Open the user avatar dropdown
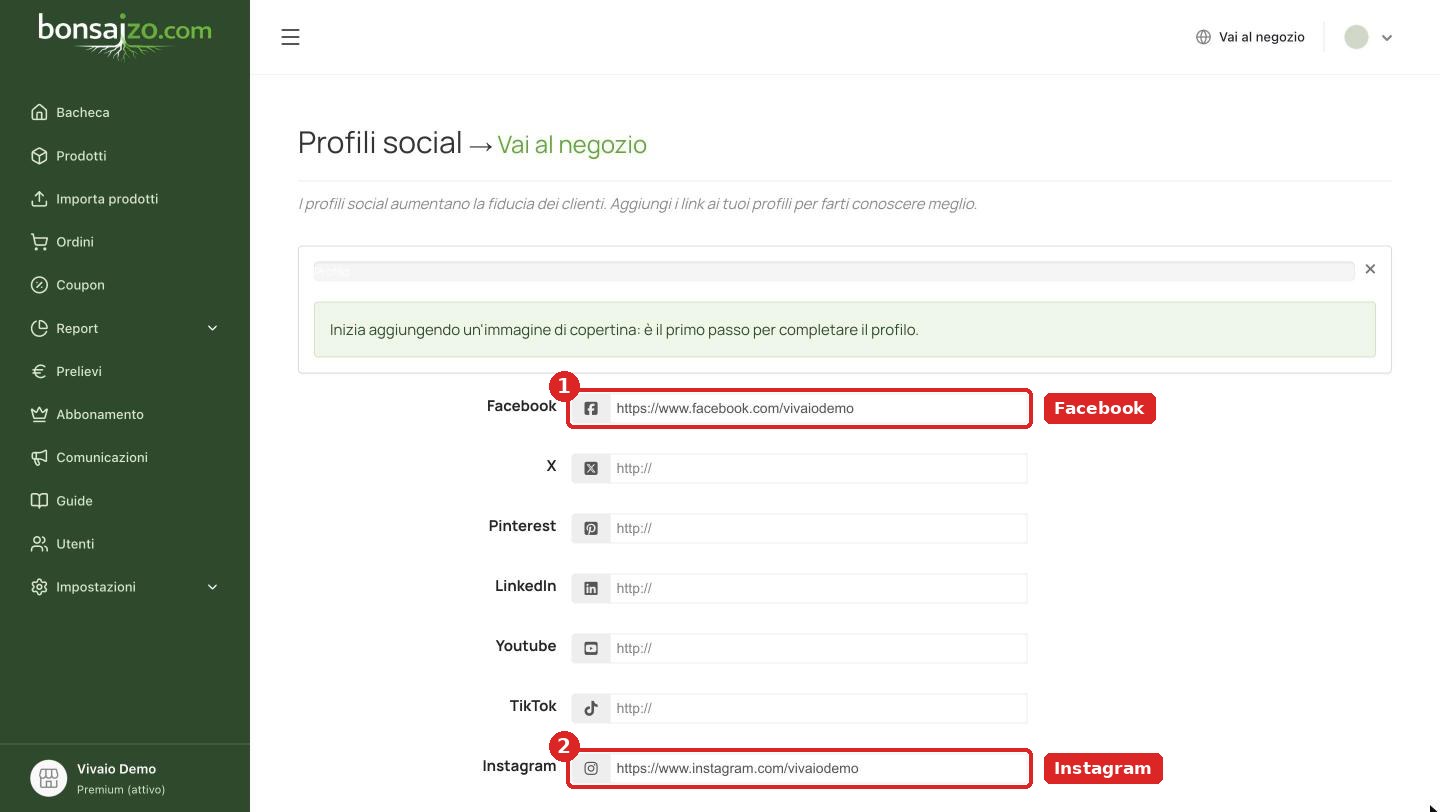 [1369, 37]
